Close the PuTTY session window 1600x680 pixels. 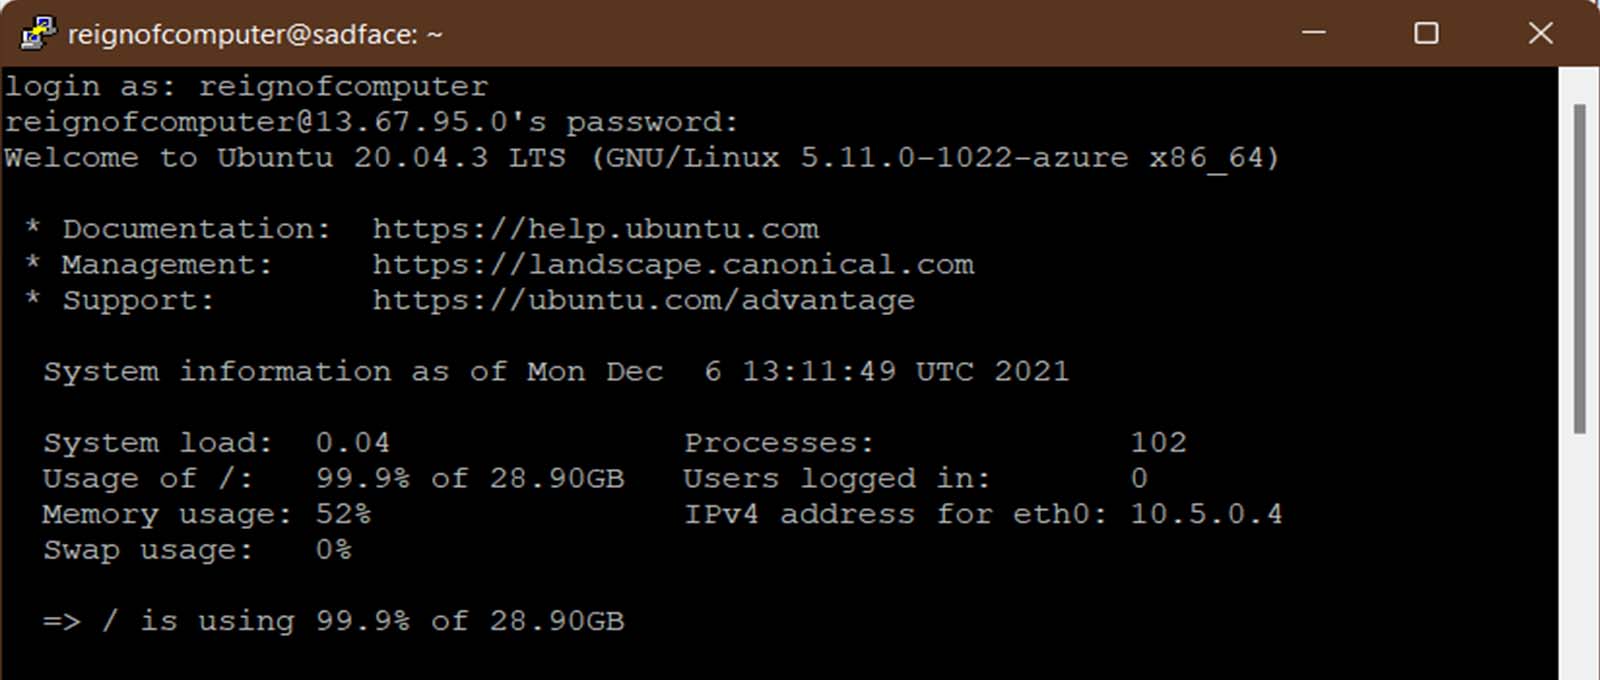(1541, 33)
